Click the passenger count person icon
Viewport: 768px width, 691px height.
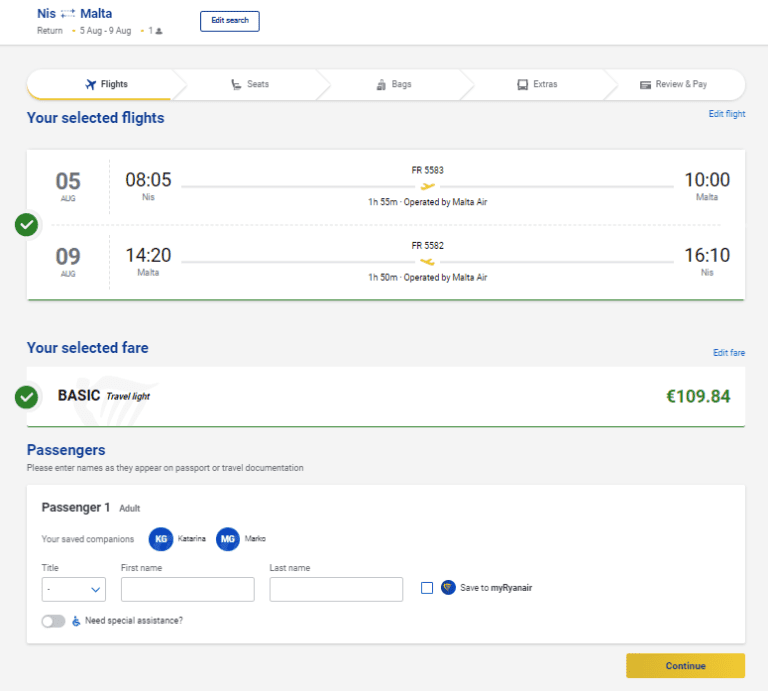point(159,31)
